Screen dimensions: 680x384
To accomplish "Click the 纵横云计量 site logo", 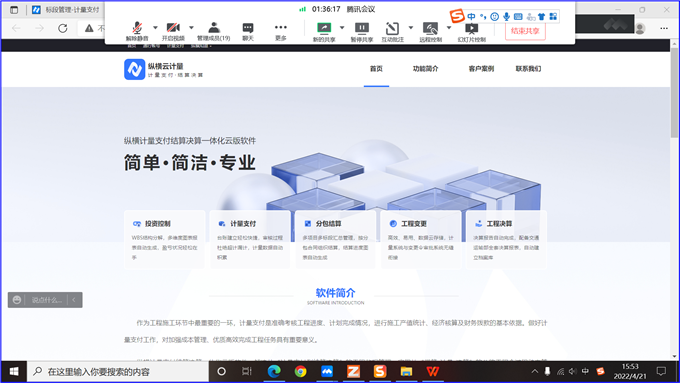I will point(163,69).
